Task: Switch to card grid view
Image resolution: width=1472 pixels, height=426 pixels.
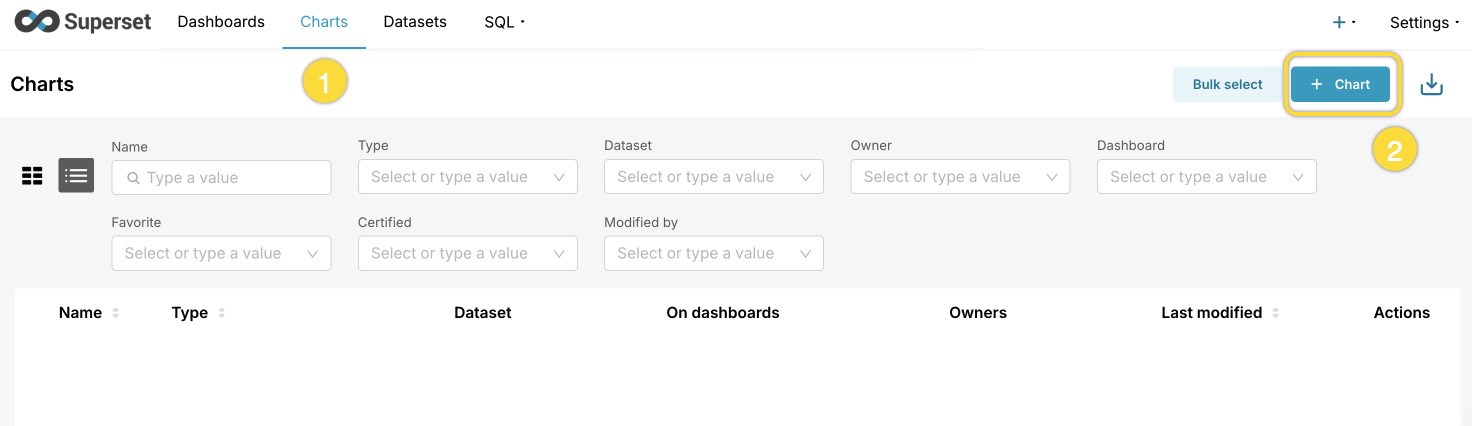Action: pos(32,176)
